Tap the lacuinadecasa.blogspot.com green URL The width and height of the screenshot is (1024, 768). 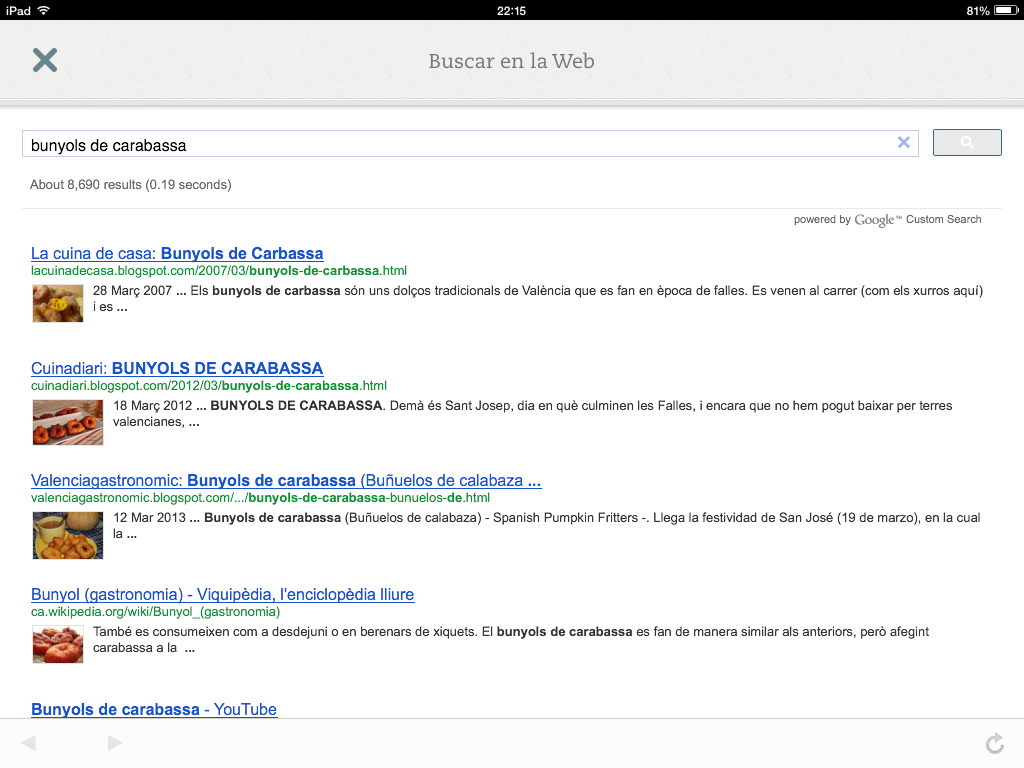pyautogui.click(x=218, y=271)
